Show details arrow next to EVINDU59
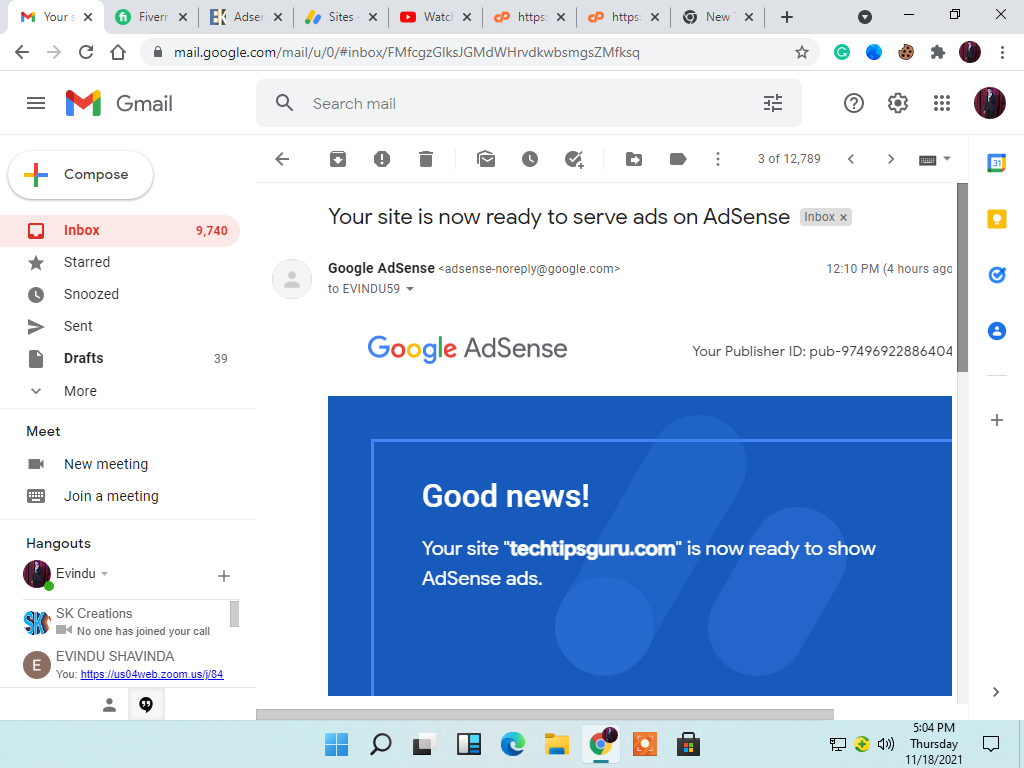 click(x=410, y=289)
